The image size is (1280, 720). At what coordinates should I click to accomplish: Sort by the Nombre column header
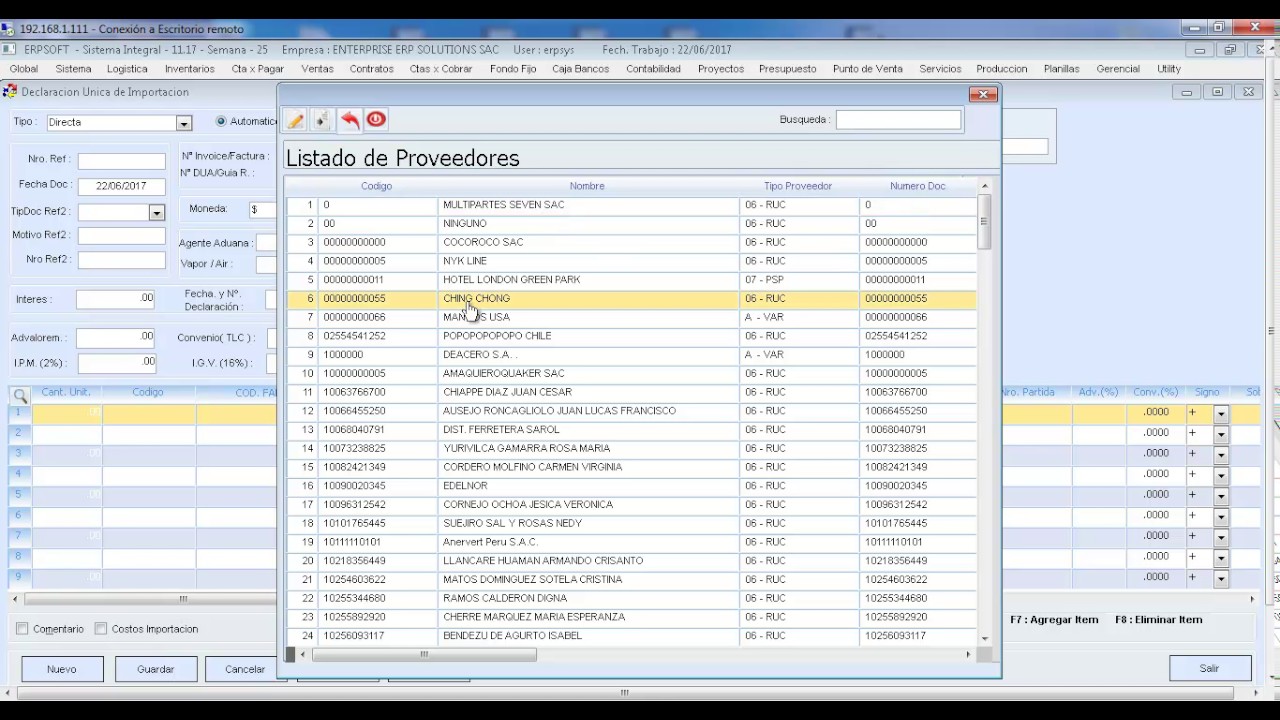point(587,186)
